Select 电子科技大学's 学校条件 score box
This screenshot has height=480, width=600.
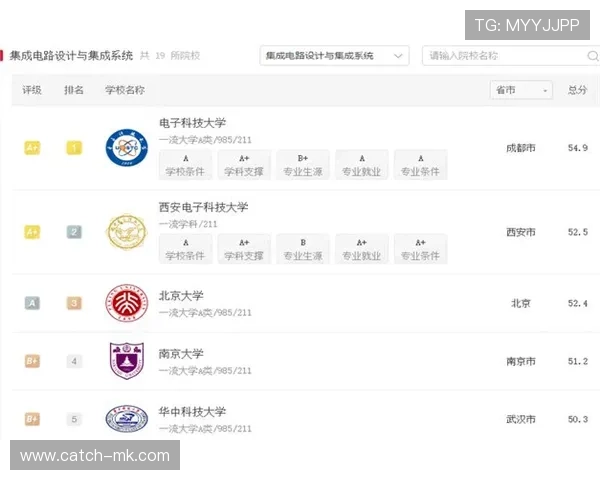click(186, 165)
